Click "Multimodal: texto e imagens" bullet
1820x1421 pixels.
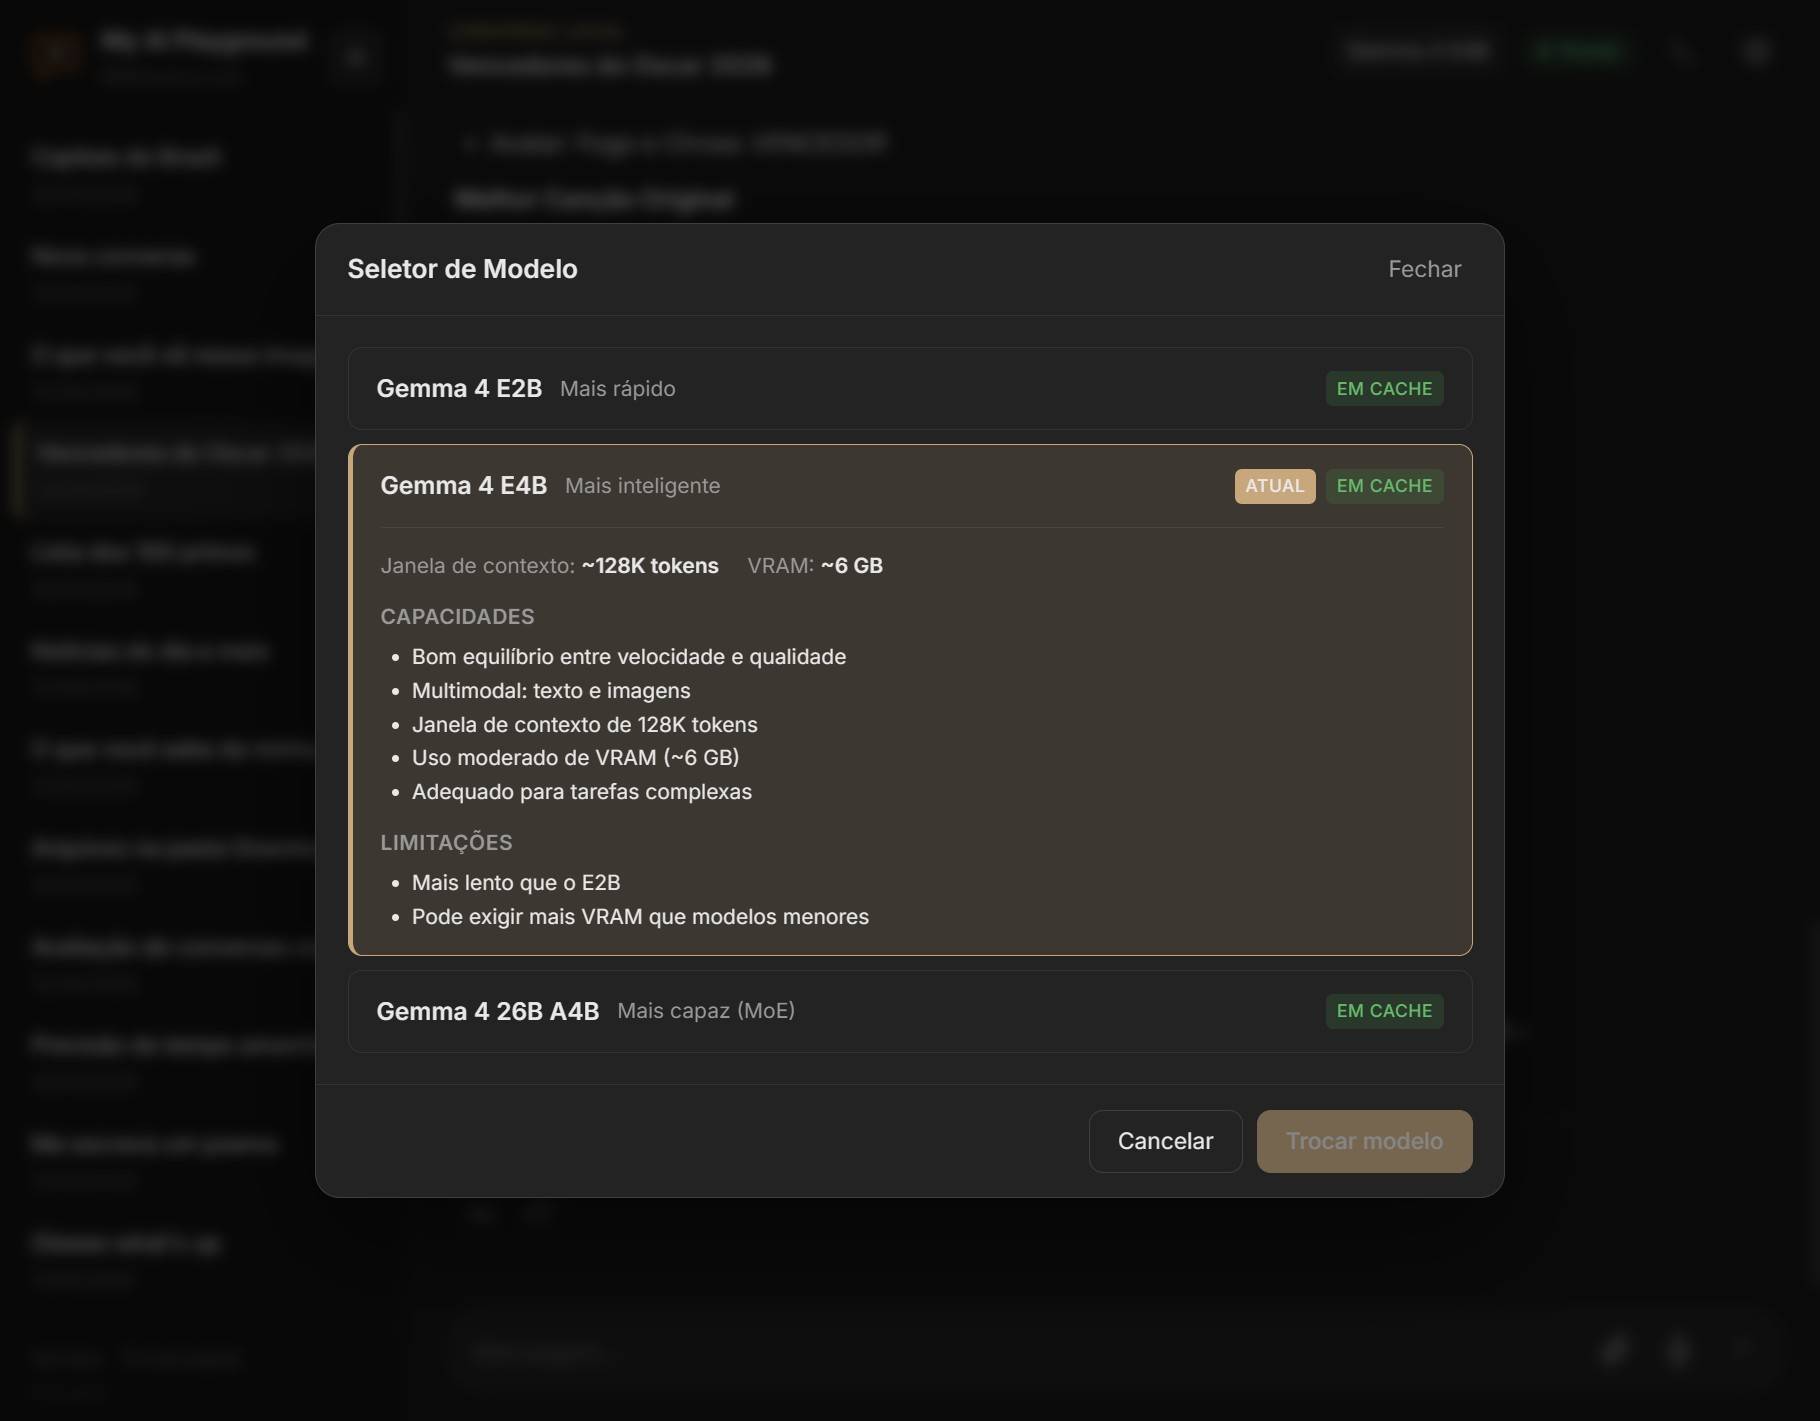click(x=551, y=691)
